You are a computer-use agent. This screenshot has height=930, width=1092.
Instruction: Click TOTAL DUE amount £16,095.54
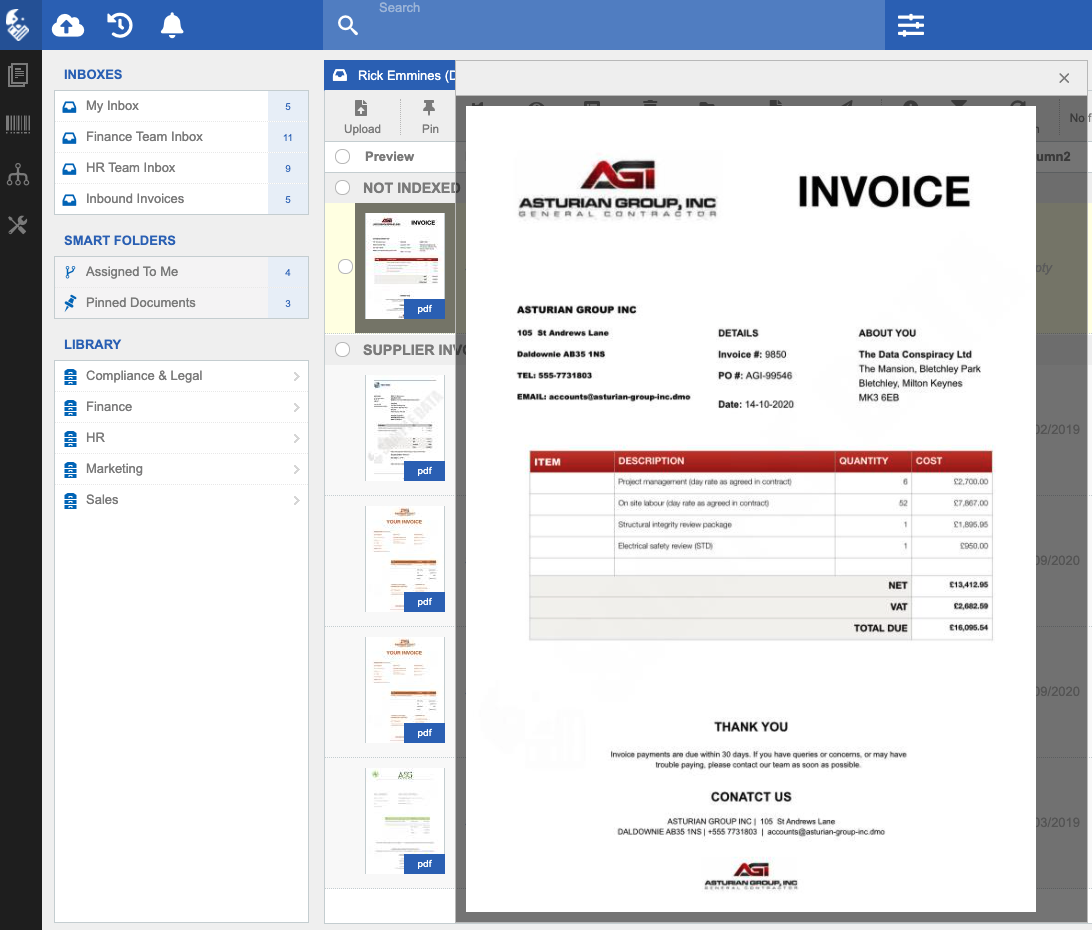pyautogui.click(x=968, y=628)
